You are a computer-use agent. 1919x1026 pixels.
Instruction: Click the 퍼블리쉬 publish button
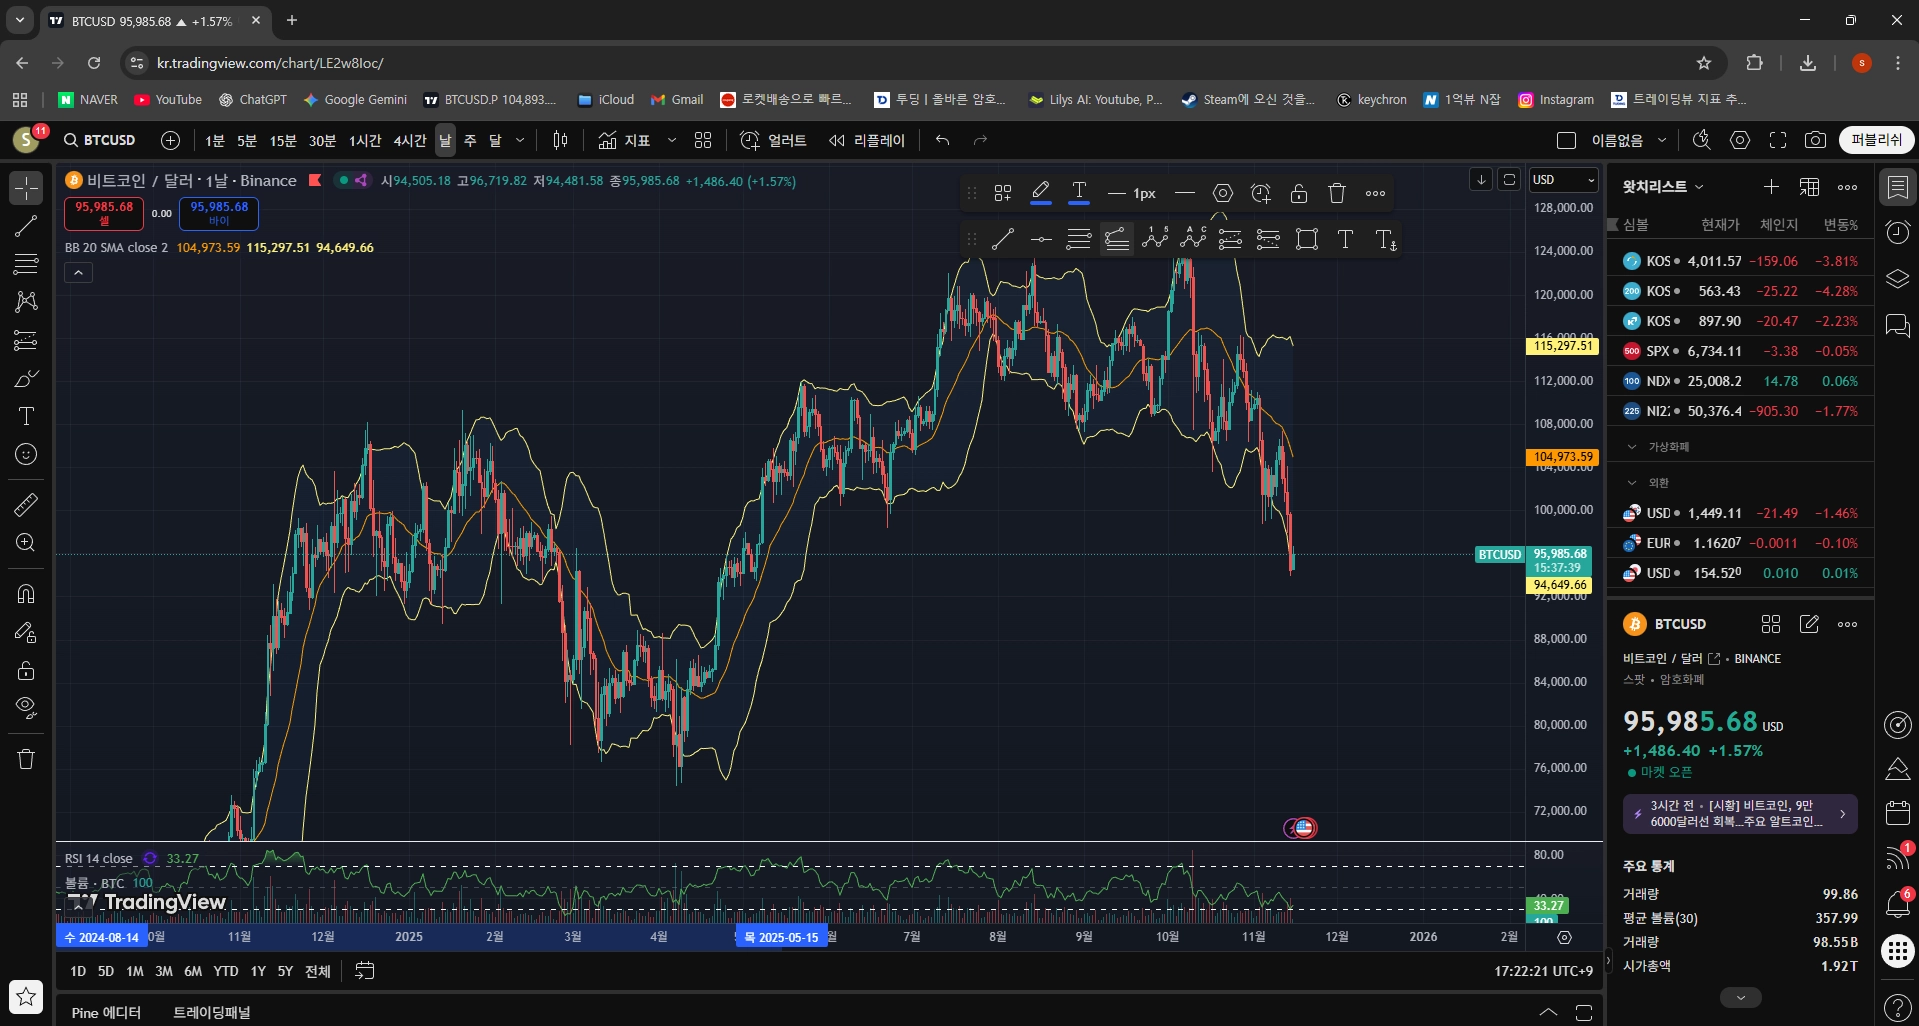click(1876, 140)
